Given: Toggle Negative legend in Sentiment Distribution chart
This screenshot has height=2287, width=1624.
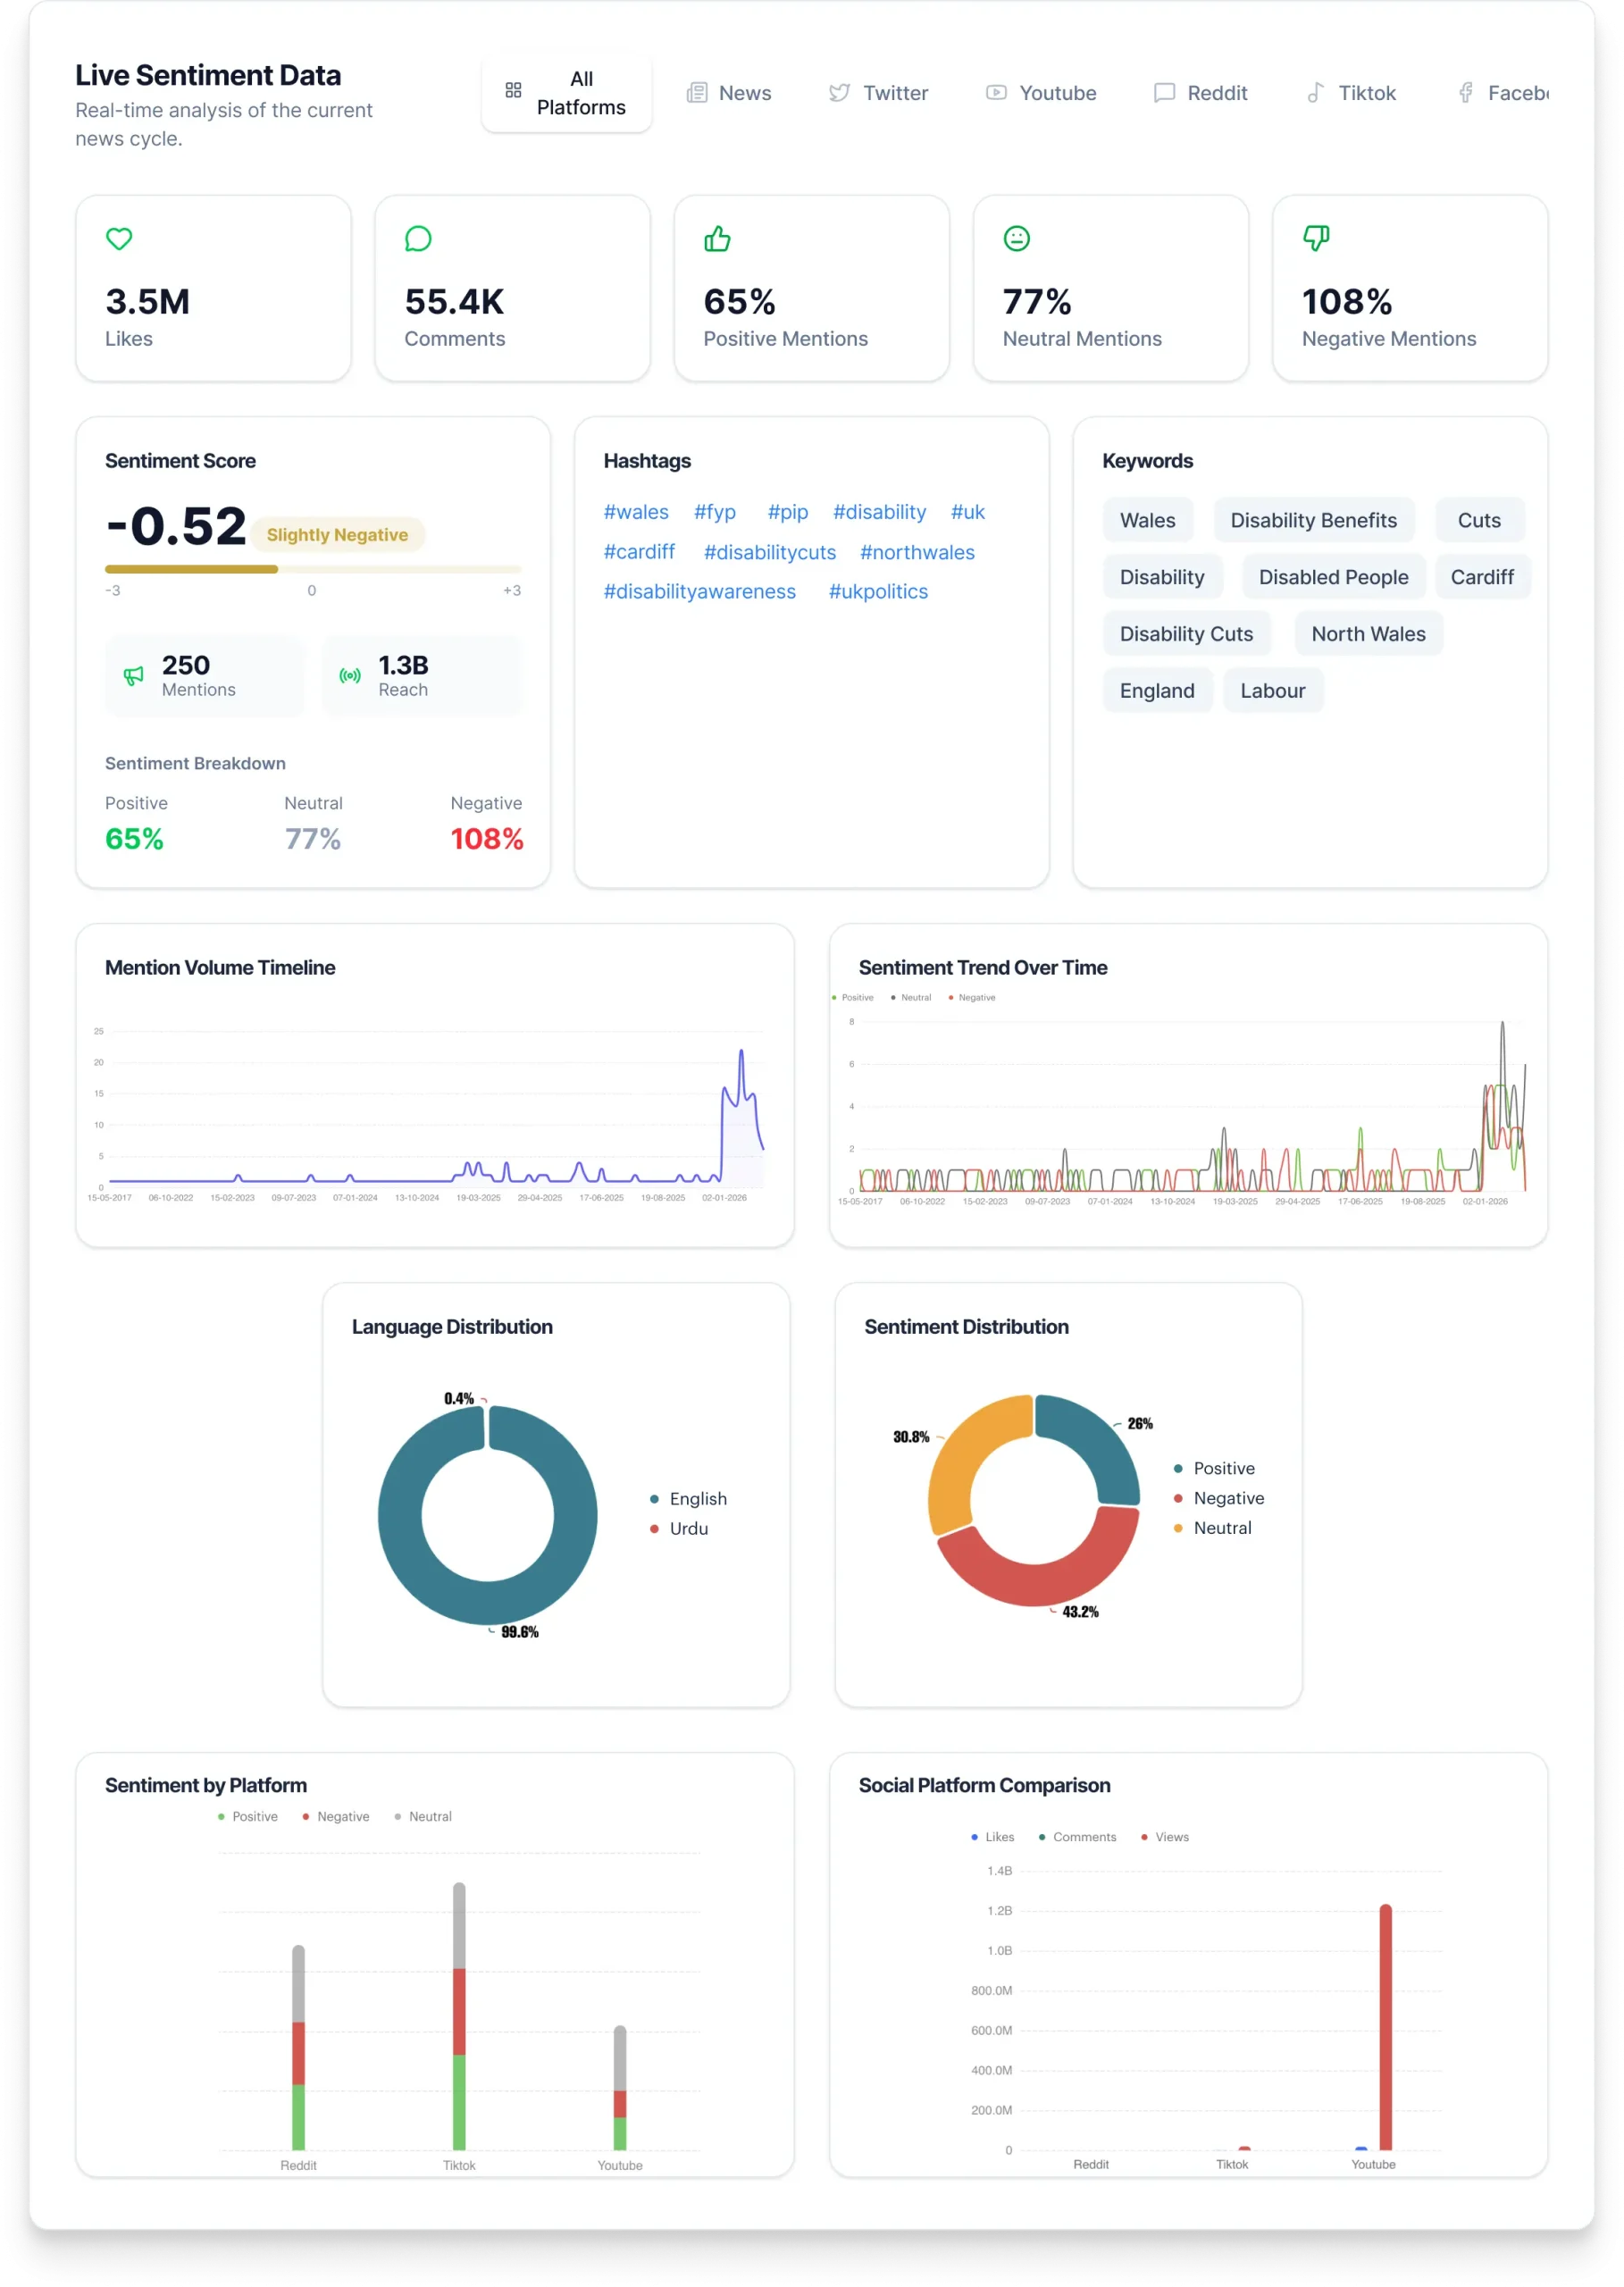Looking at the screenshot, I should click(x=1227, y=1498).
